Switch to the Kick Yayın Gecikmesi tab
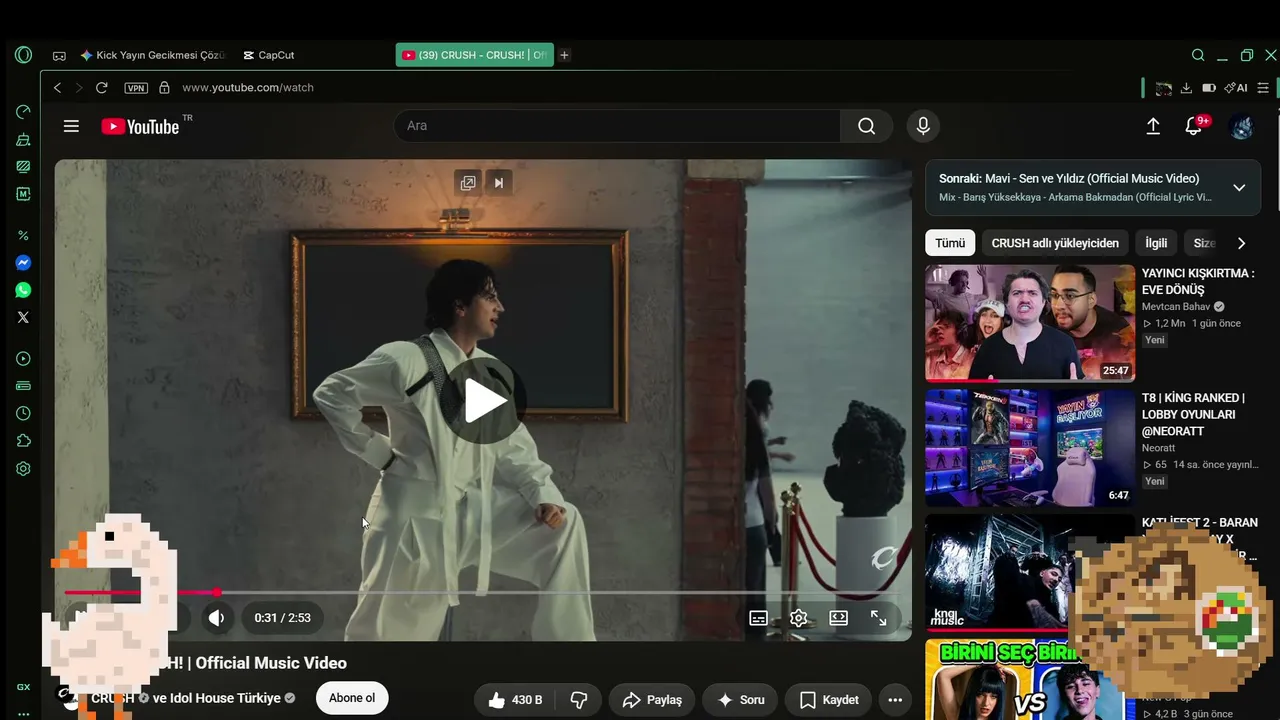 click(x=153, y=55)
